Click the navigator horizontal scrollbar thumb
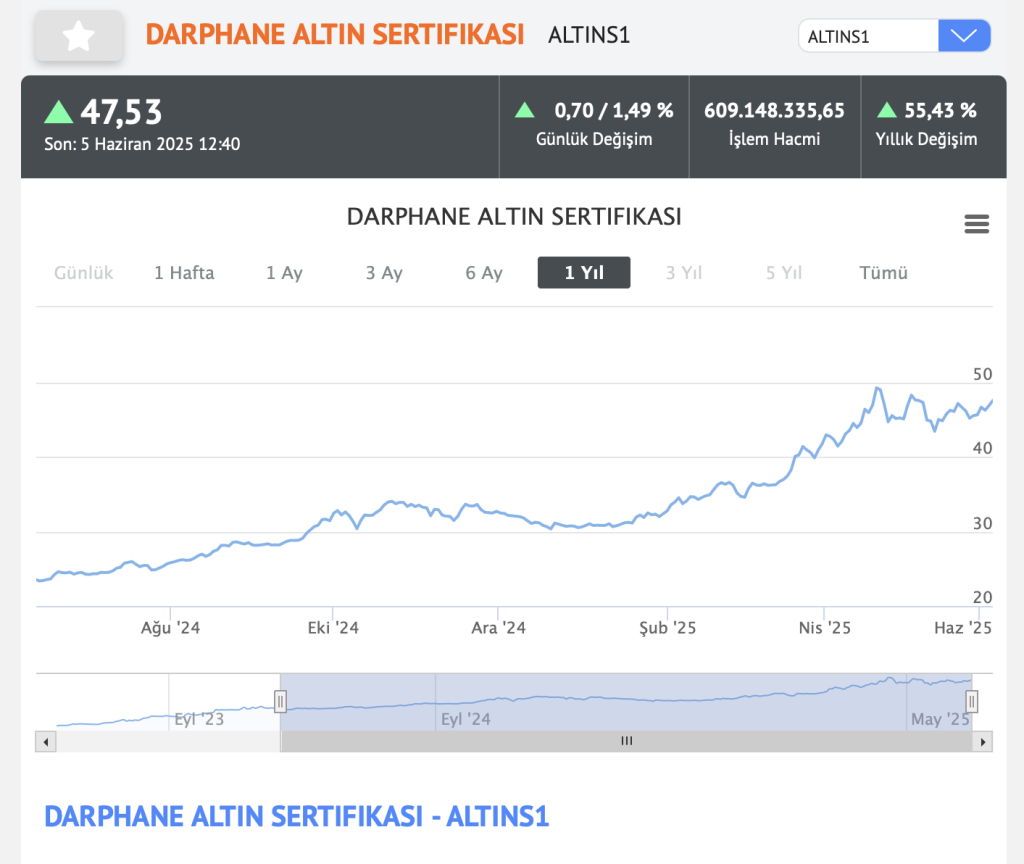 coord(627,742)
